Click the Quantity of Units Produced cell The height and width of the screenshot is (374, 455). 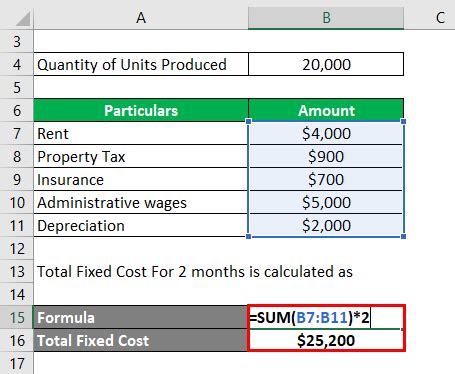tap(141, 64)
